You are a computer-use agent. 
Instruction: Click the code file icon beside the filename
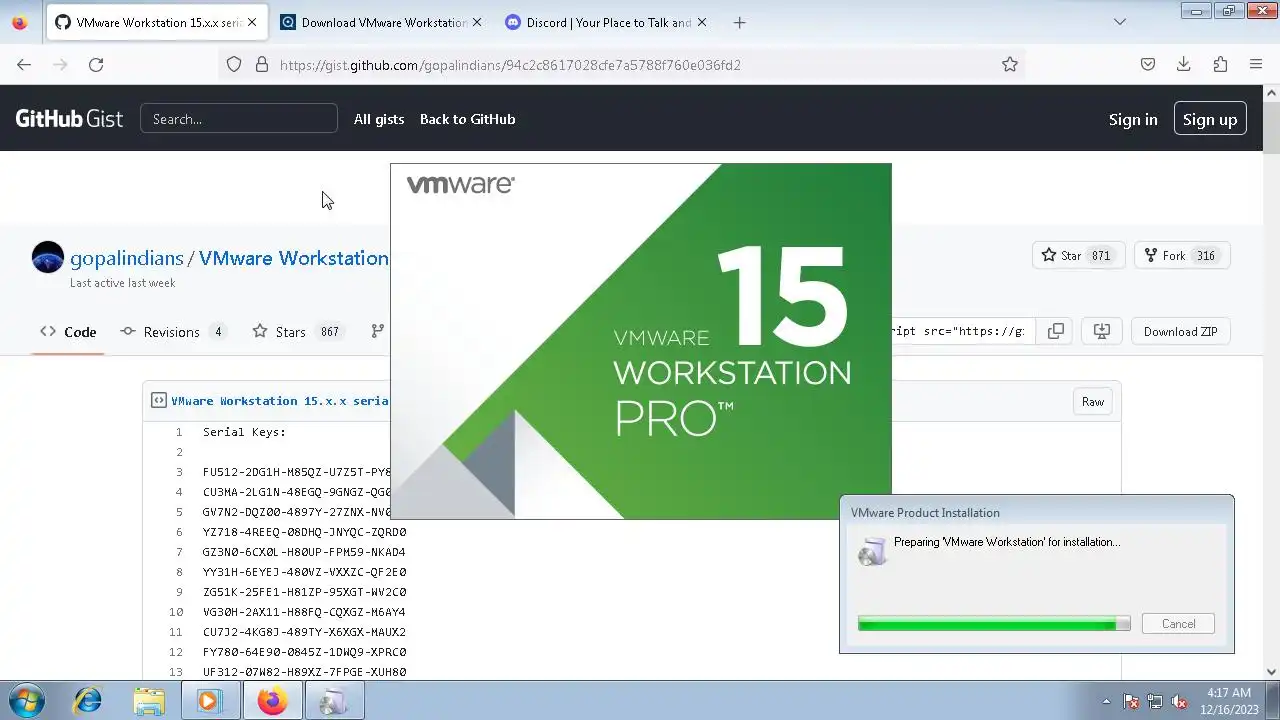[x=158, y=401]
